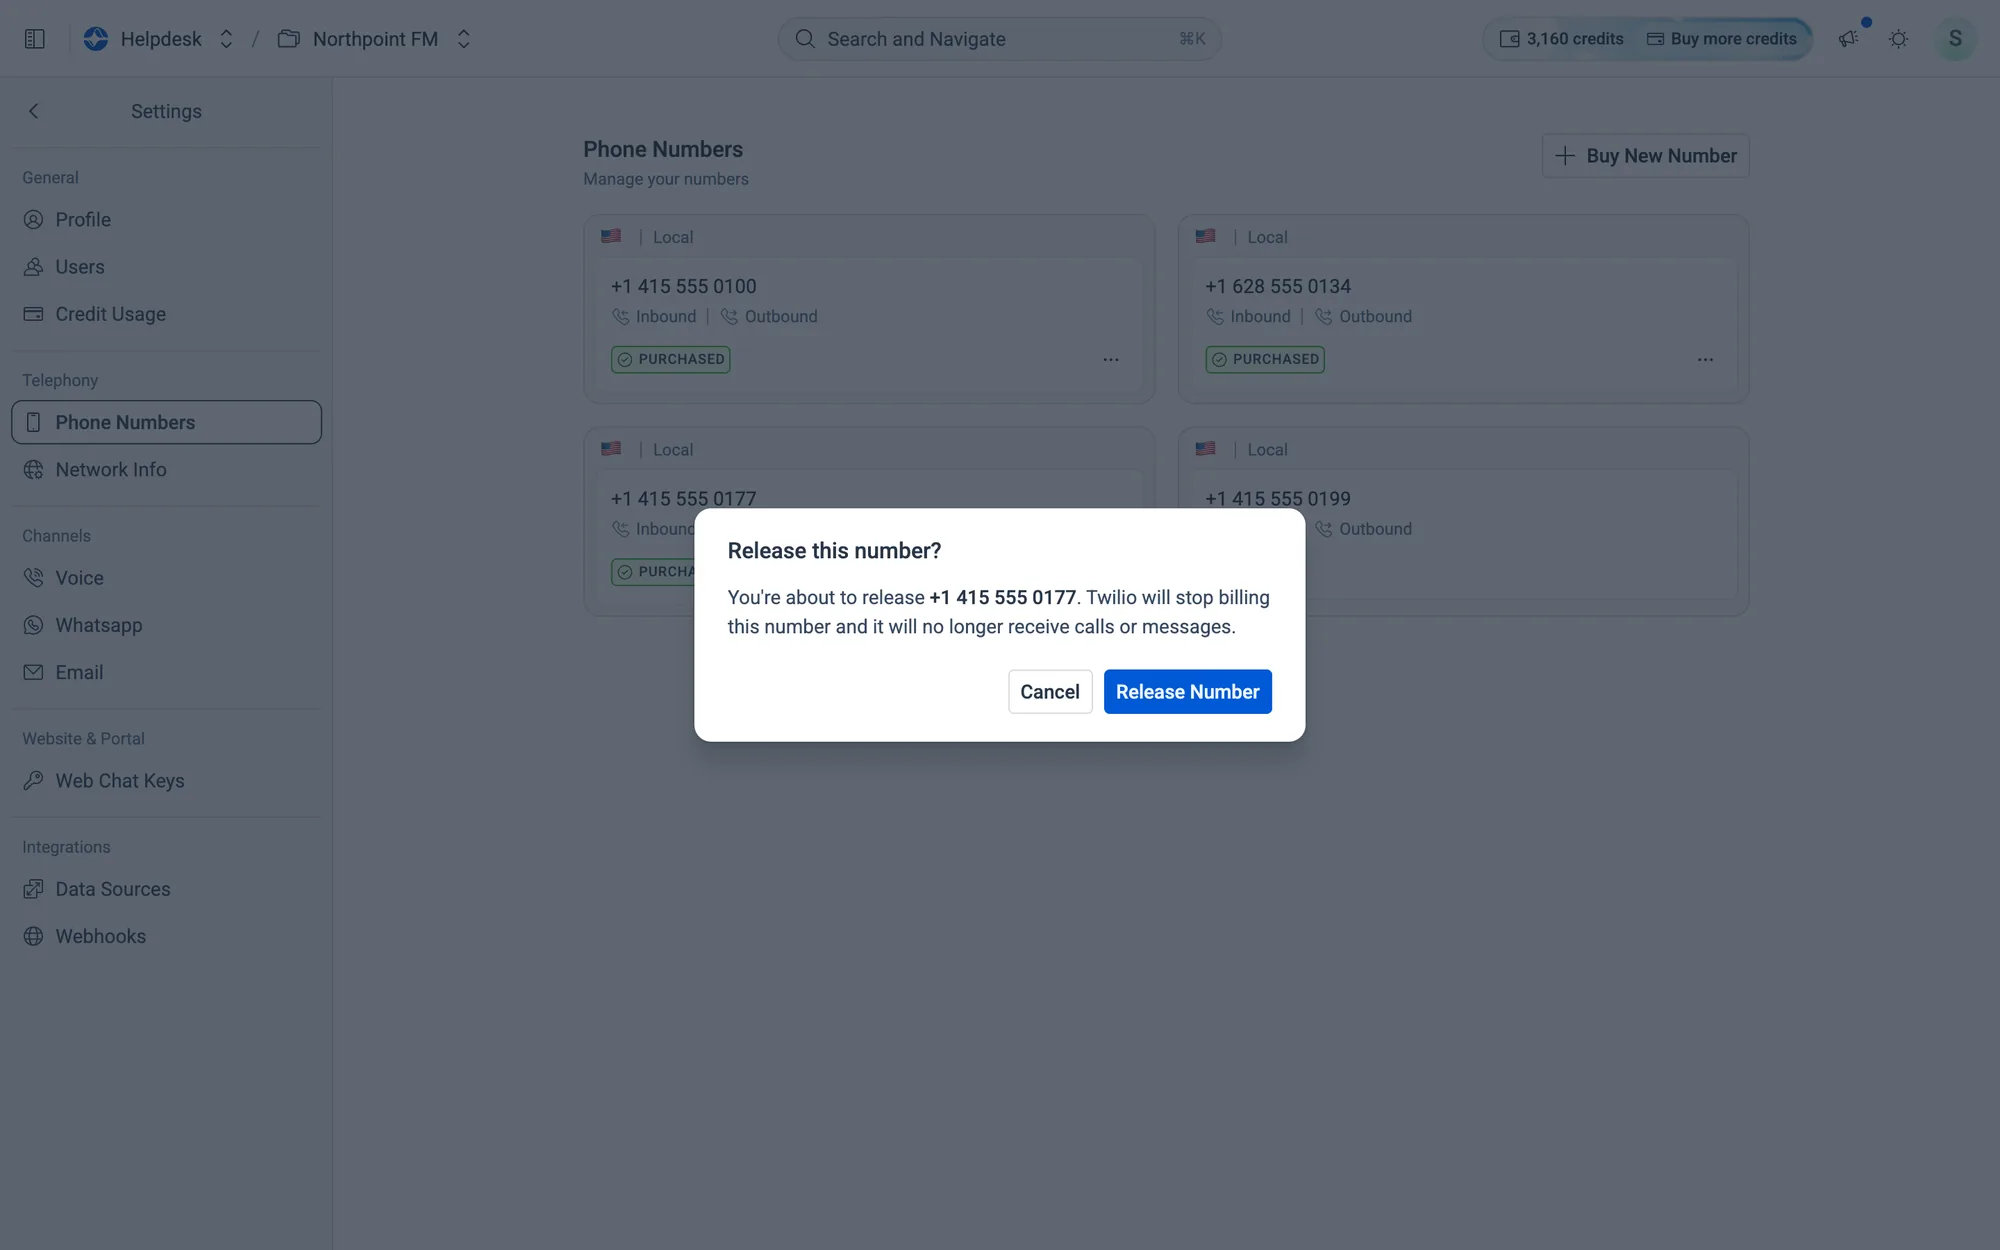
Task: Open Users settings
Action: [x=166, y=267]
